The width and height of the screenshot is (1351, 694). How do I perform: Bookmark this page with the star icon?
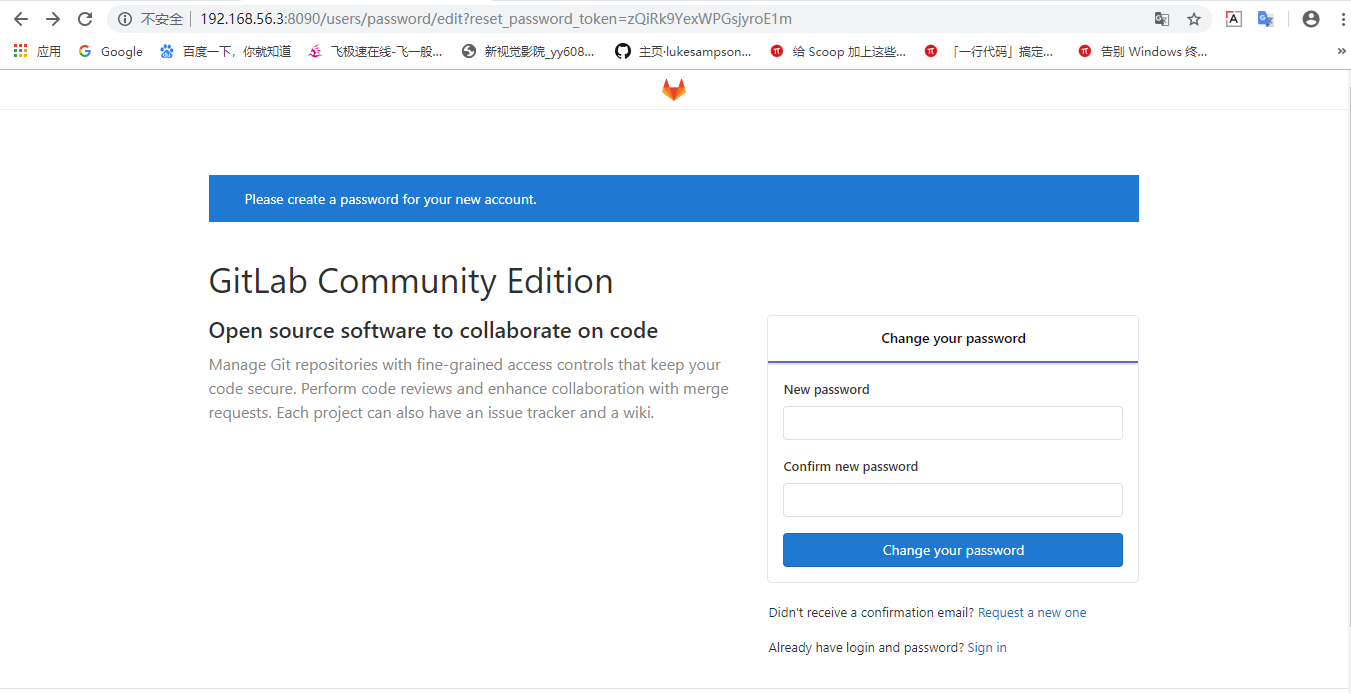1194,19
